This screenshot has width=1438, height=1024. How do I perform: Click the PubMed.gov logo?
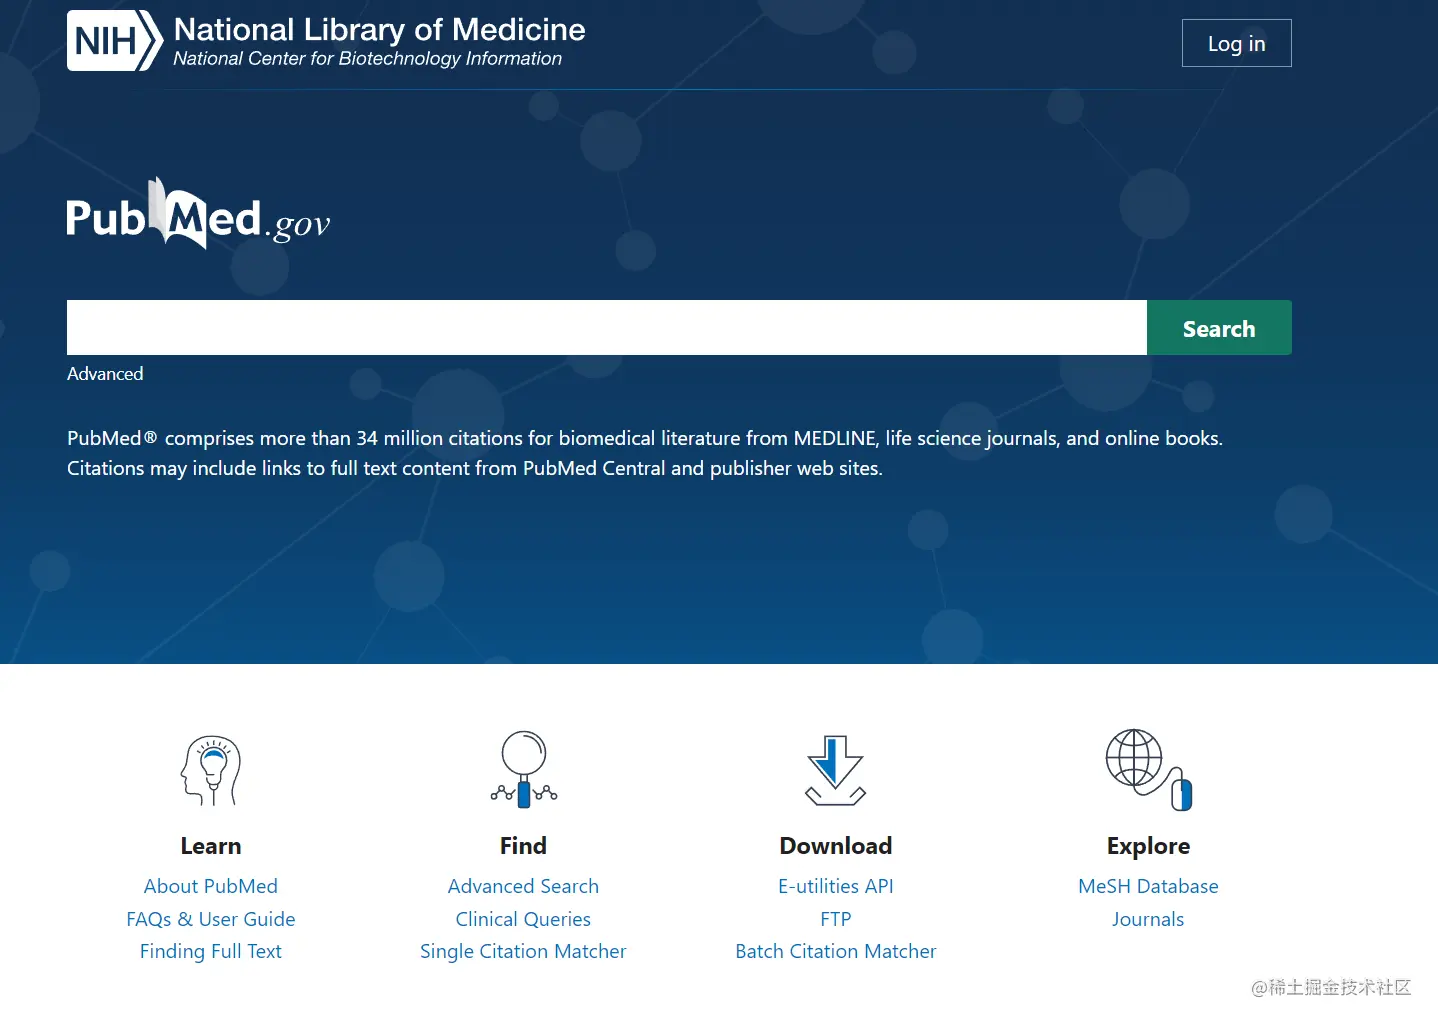click(x=197, y=215)
